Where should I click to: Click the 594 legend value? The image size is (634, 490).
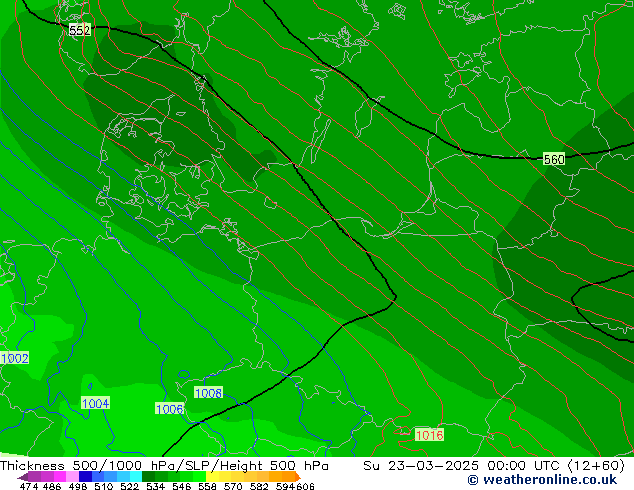[x=285, y=486]
